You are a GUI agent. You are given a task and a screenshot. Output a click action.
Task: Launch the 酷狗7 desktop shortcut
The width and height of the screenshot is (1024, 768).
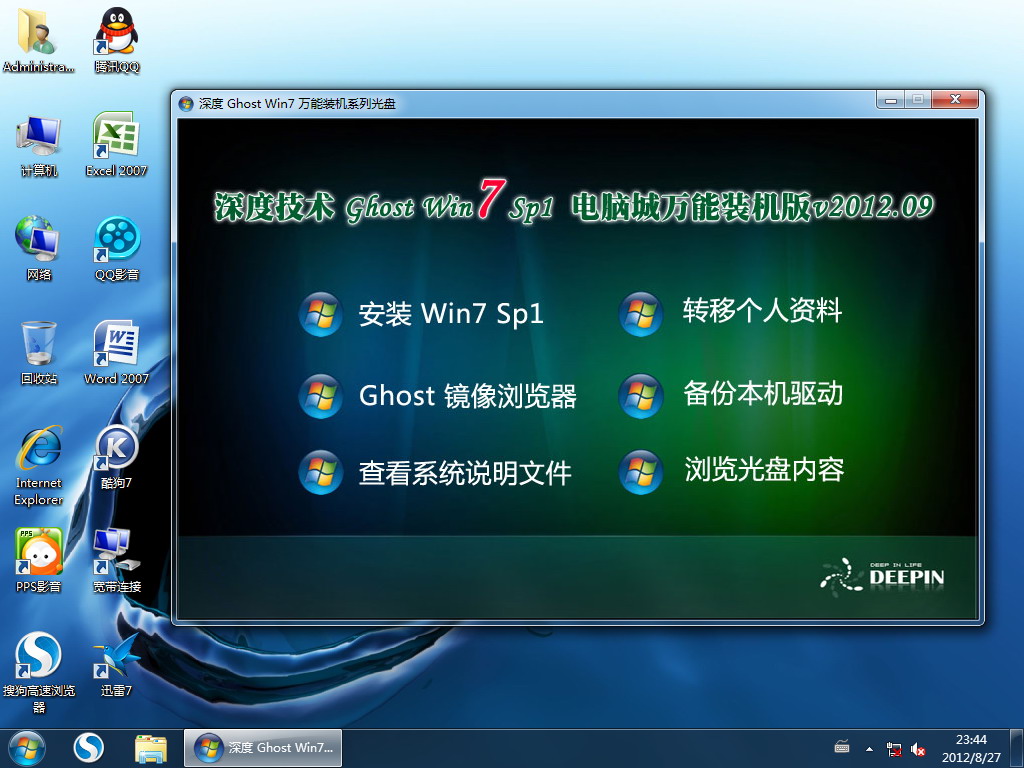116,456
